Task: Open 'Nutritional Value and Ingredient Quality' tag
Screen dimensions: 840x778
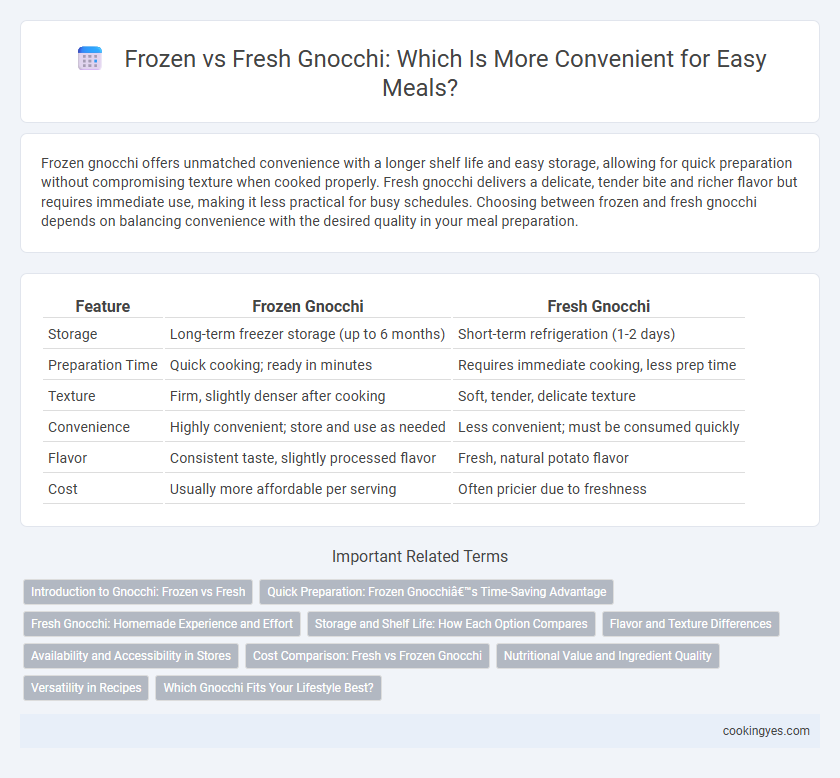Action: coord(608,656)
